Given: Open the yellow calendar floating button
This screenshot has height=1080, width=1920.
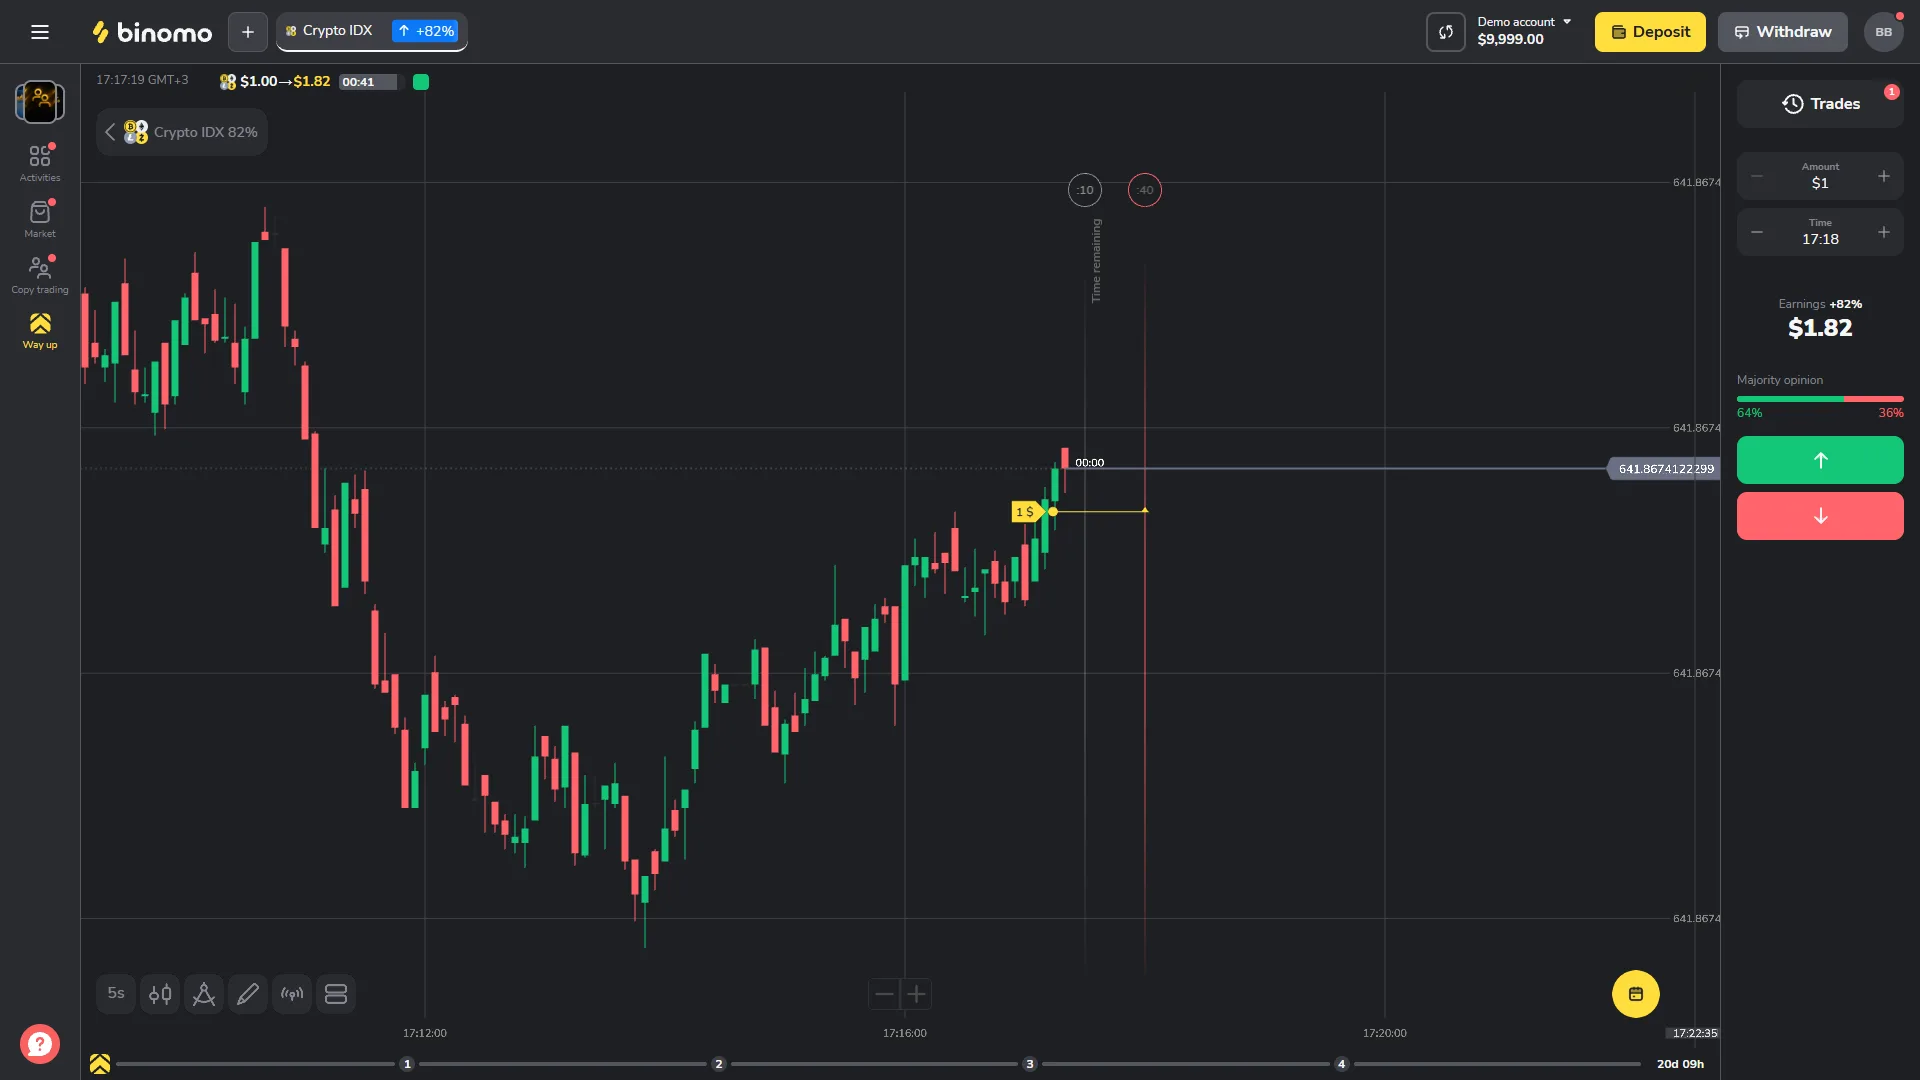Looking at the screenshot, I should pyautogui.click(x=1636, y=994).
